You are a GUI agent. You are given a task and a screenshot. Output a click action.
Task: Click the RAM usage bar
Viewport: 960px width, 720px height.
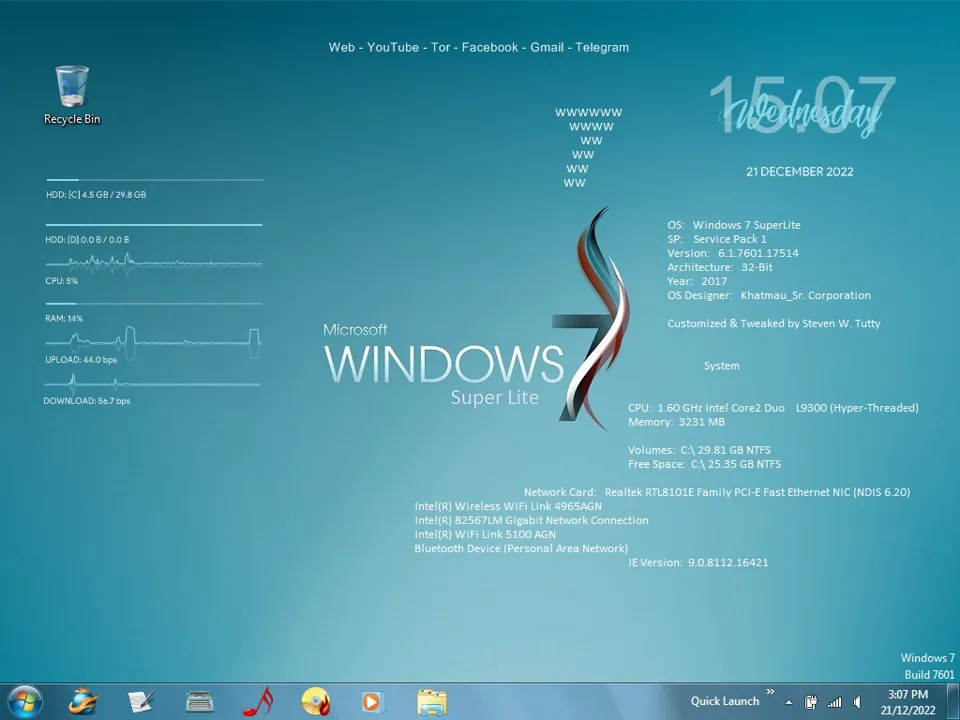(154, 304)
